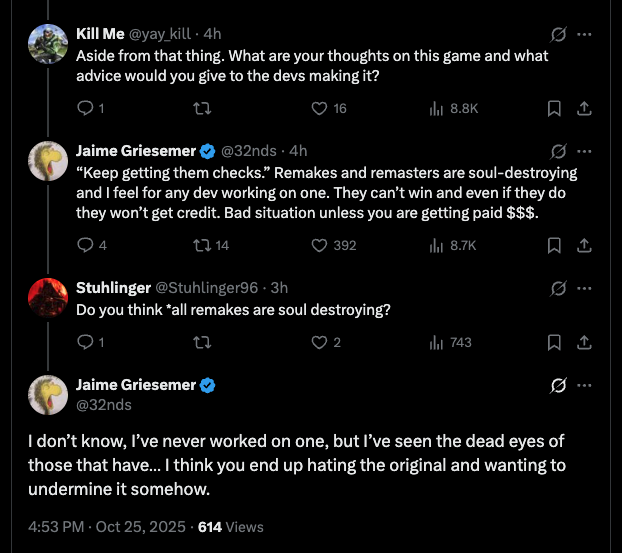Open Grok icon on Kill Me's tweet
The image size is (622, 553).
[x=559, y=34]
